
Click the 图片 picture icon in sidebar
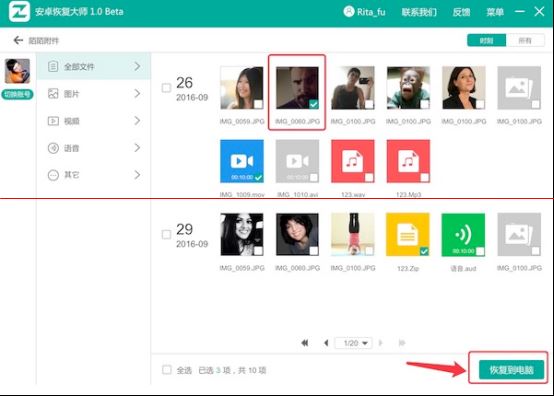pyautogui.click(x=53, y=94)
